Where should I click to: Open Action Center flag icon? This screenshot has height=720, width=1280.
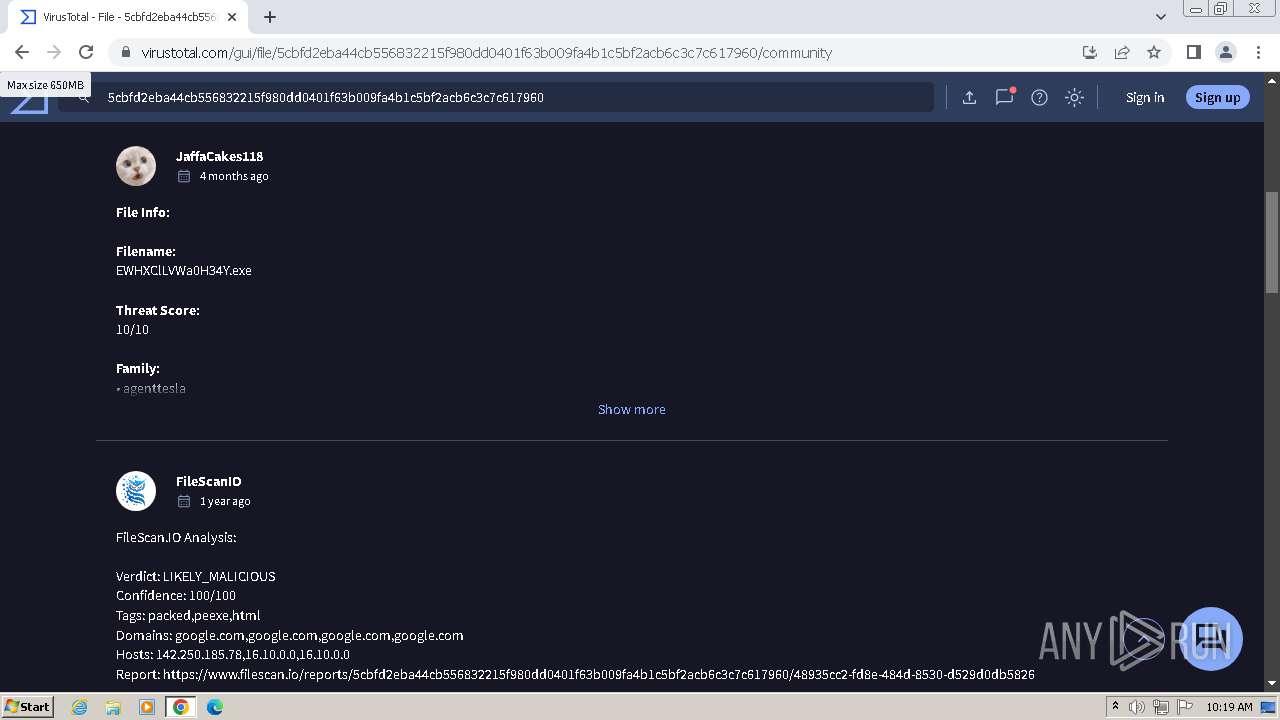click(x=1183, y=707)
